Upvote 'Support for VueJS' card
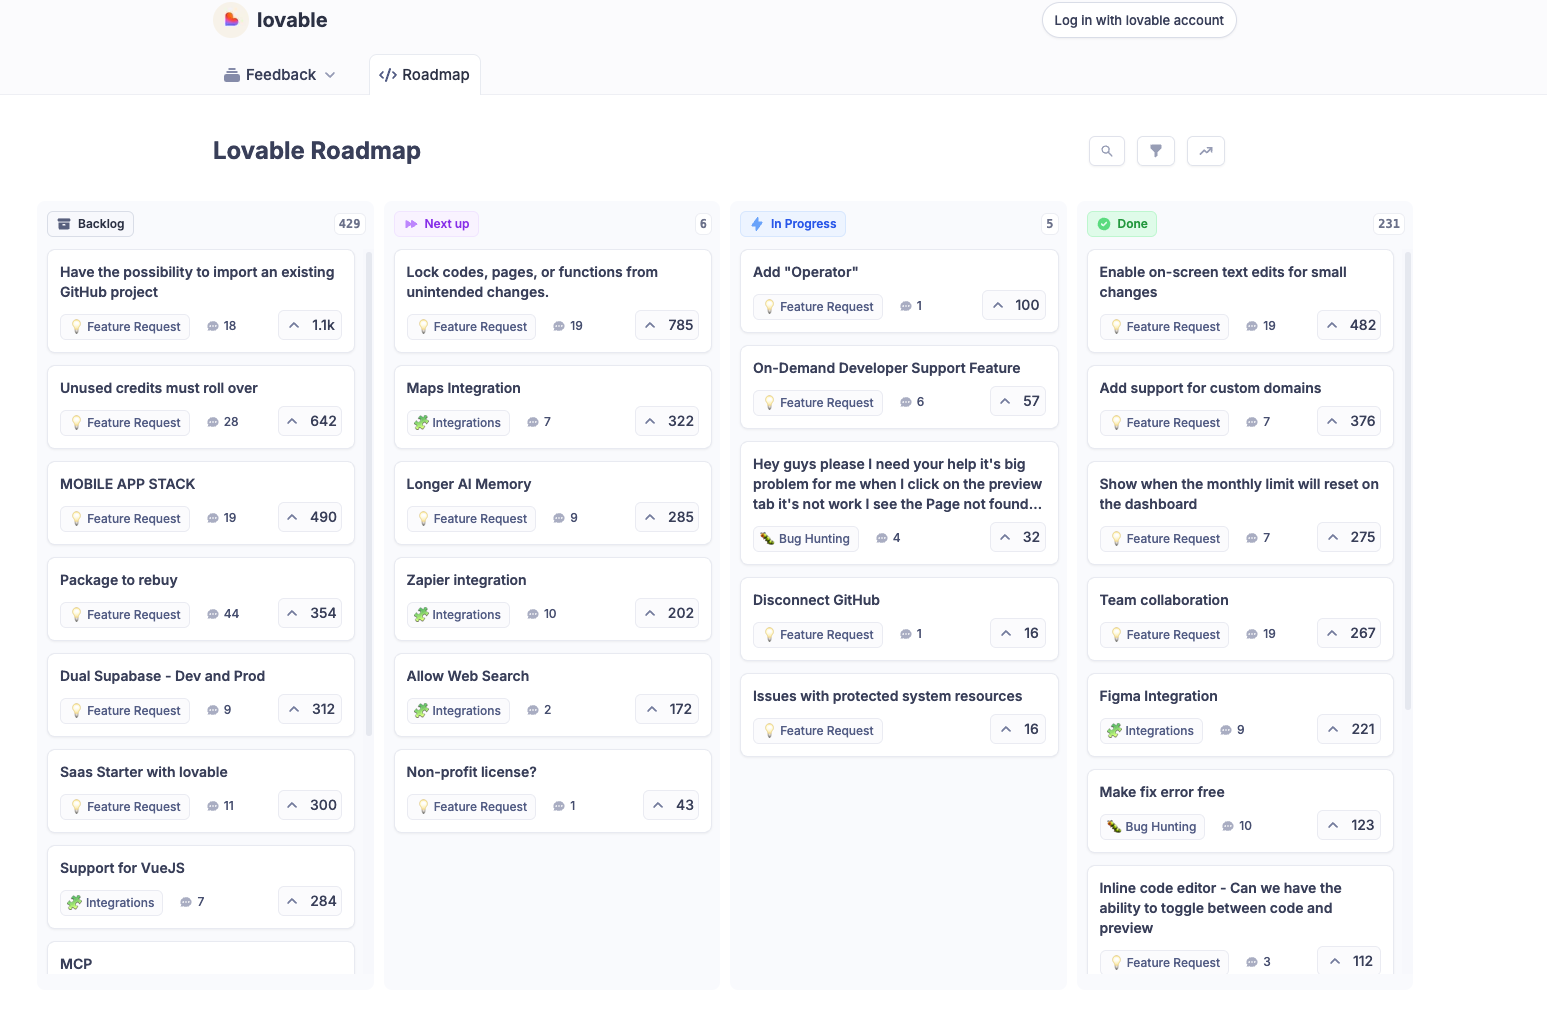This screenshot has height=1023, width=1547. point(310,901)
